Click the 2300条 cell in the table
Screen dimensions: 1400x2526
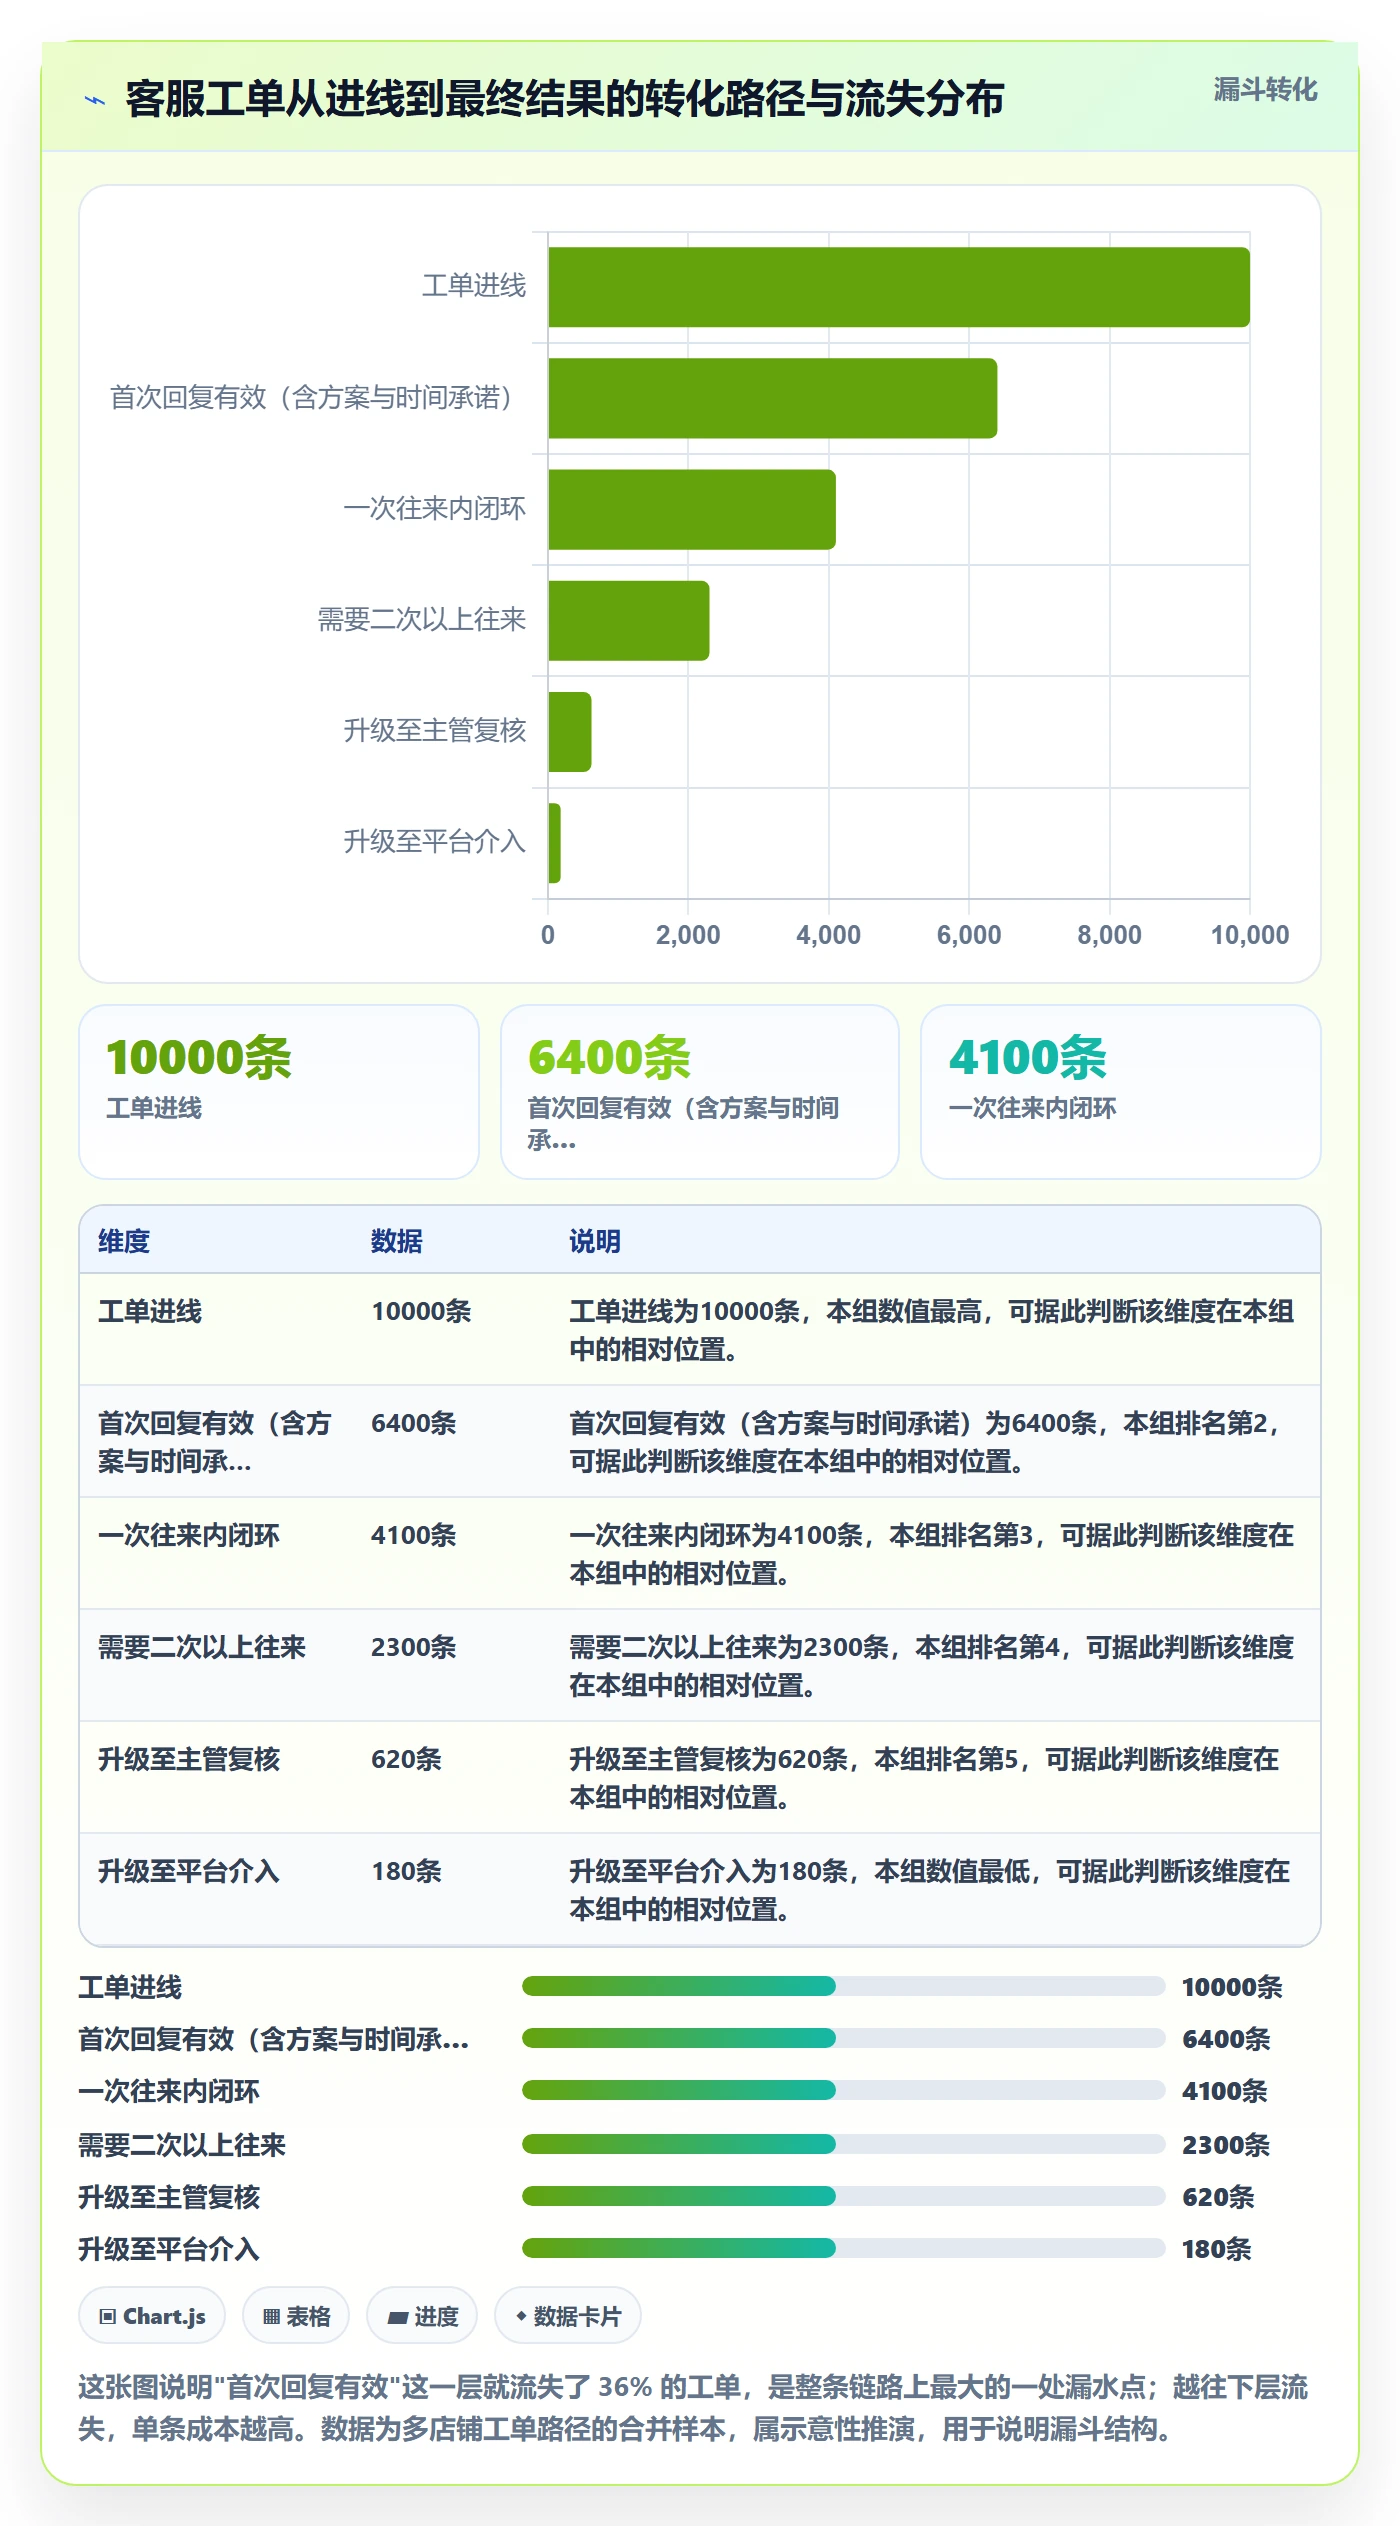(414, 1647)
